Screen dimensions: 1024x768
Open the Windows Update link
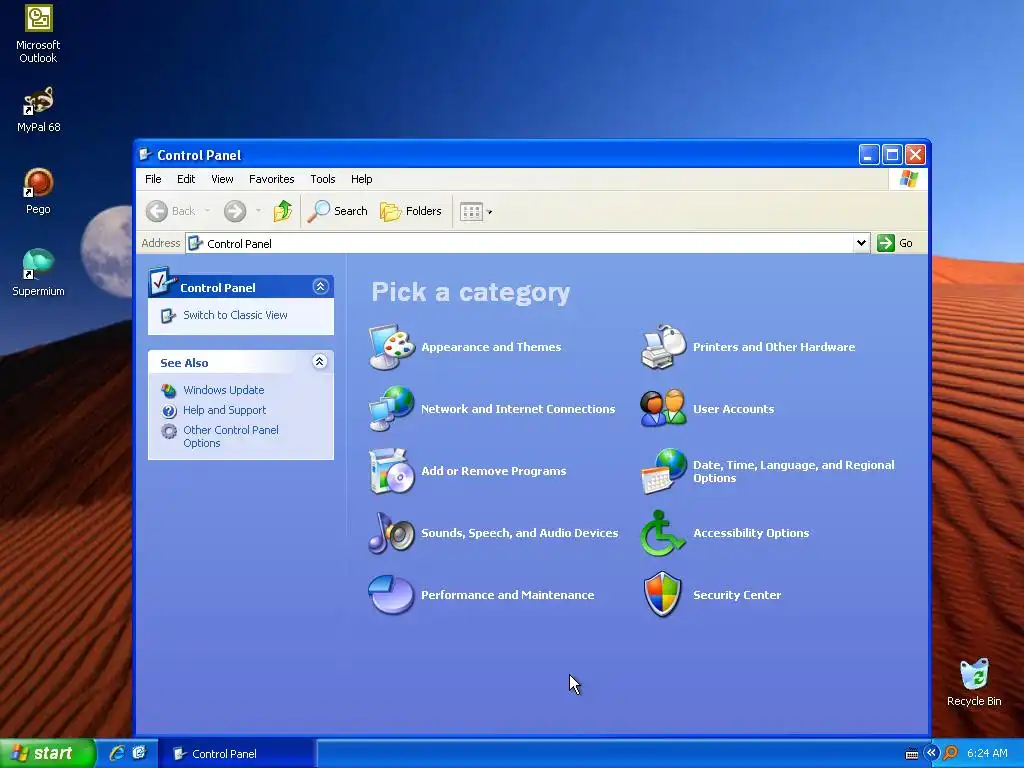coord(223,390)
